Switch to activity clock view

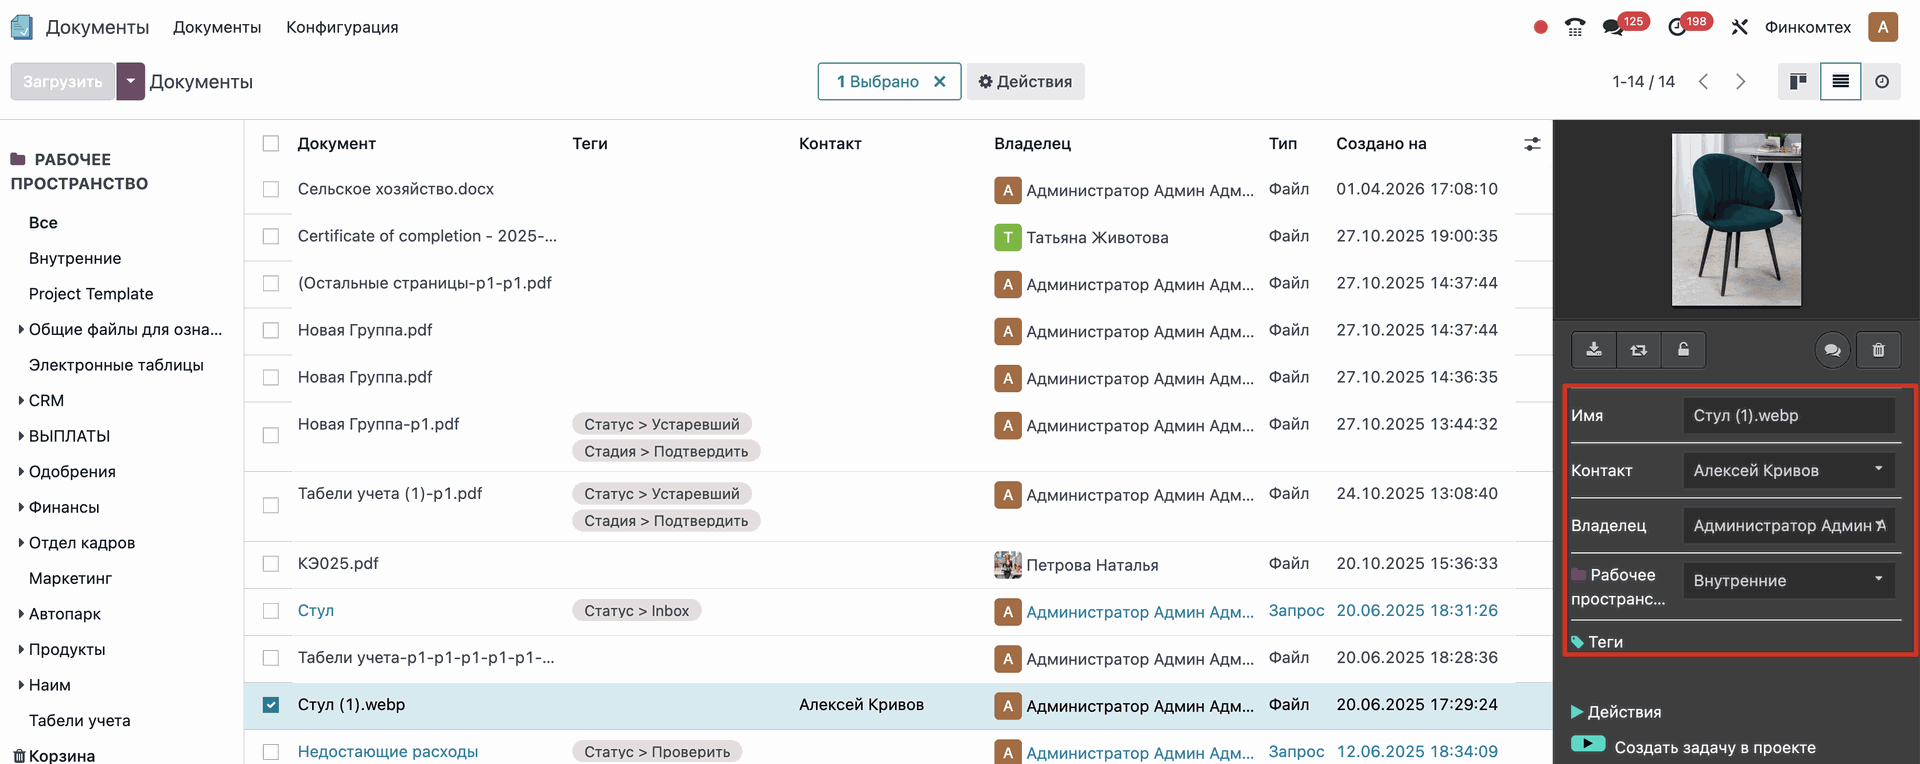[1882, 82]
